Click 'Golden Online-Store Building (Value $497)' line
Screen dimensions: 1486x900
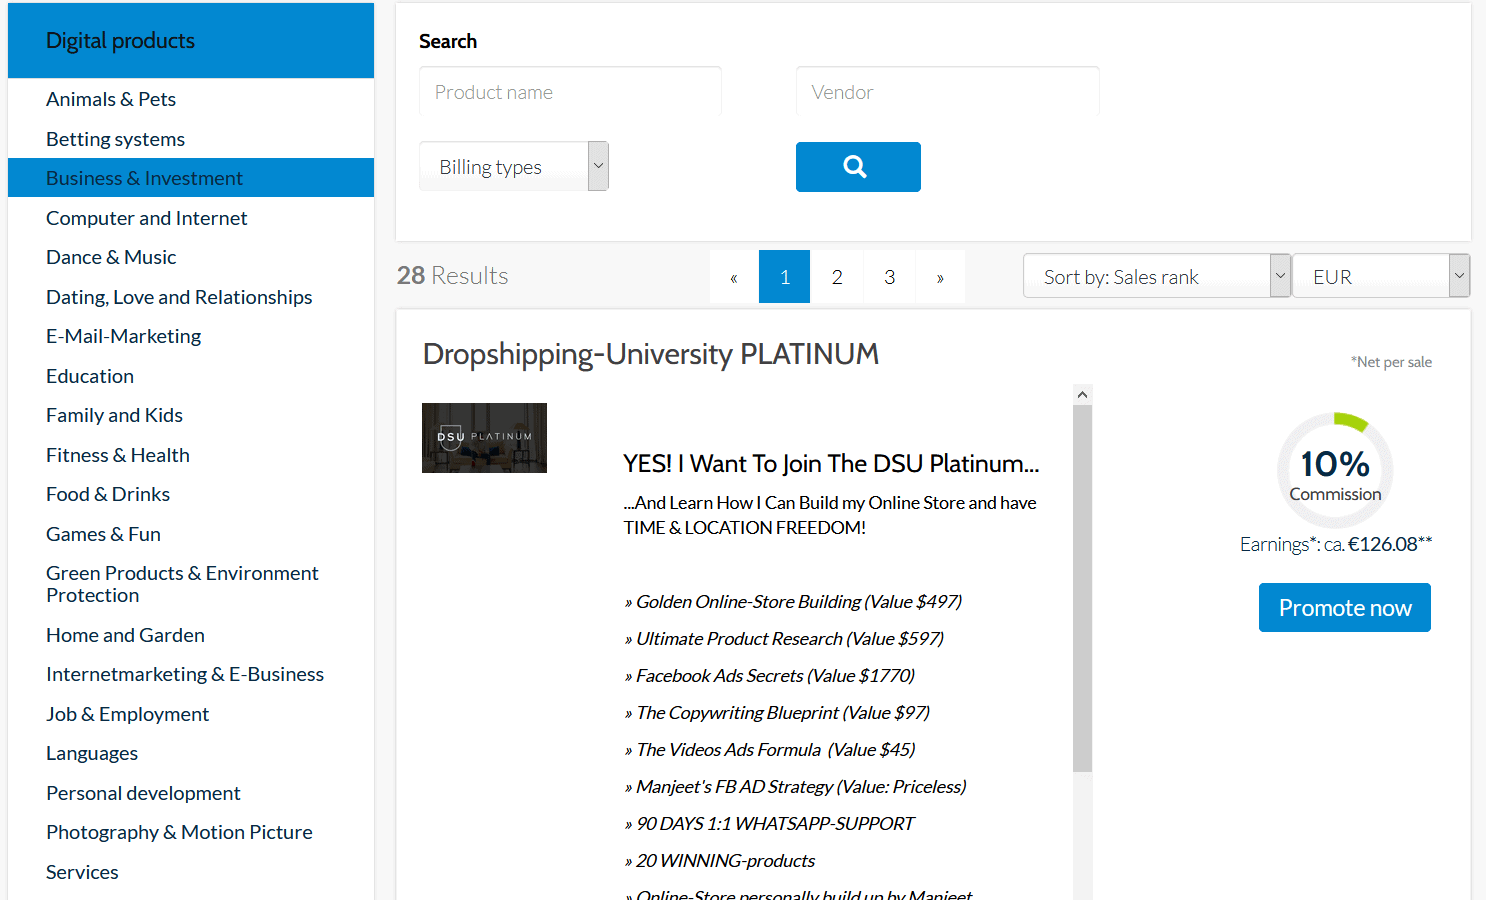click(793, 602)
